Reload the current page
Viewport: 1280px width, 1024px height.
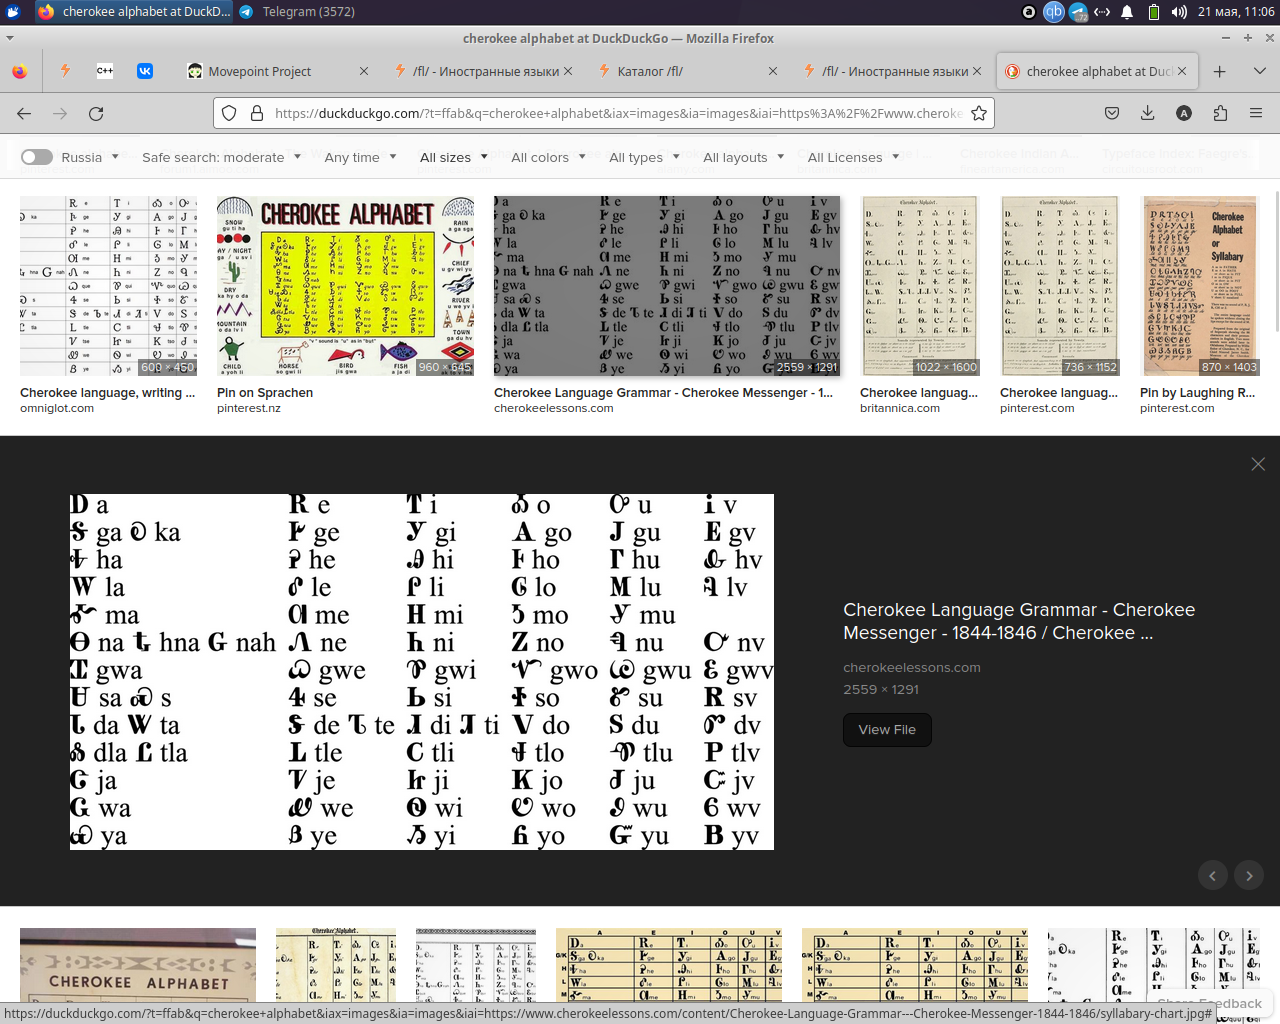tap(96, 113)
